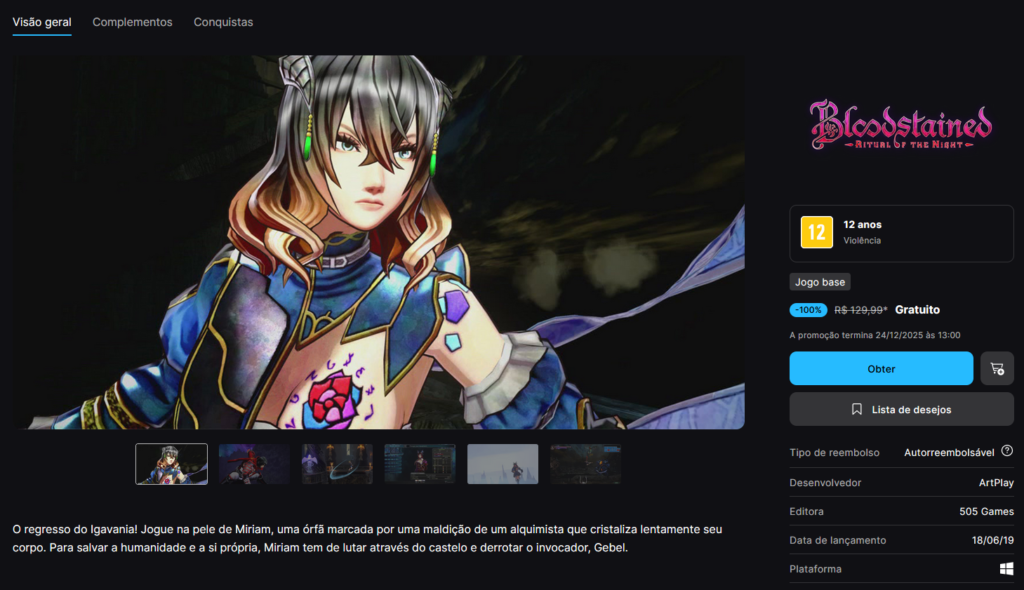Switch to the Complementos tab

(132, 21)
